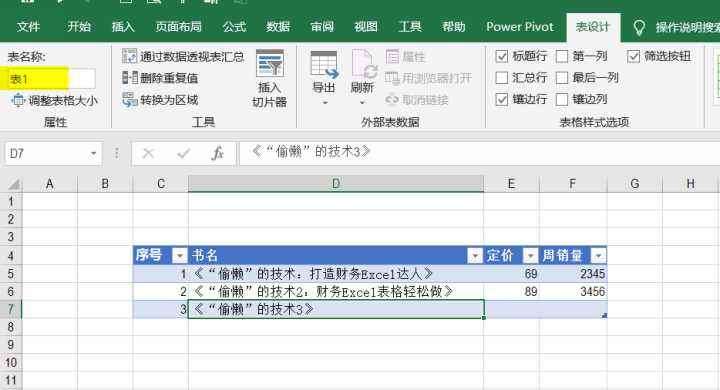Click the formula bar cancel X icon
The height and width of the screenshot is (390, 720).
pos(148,153)
